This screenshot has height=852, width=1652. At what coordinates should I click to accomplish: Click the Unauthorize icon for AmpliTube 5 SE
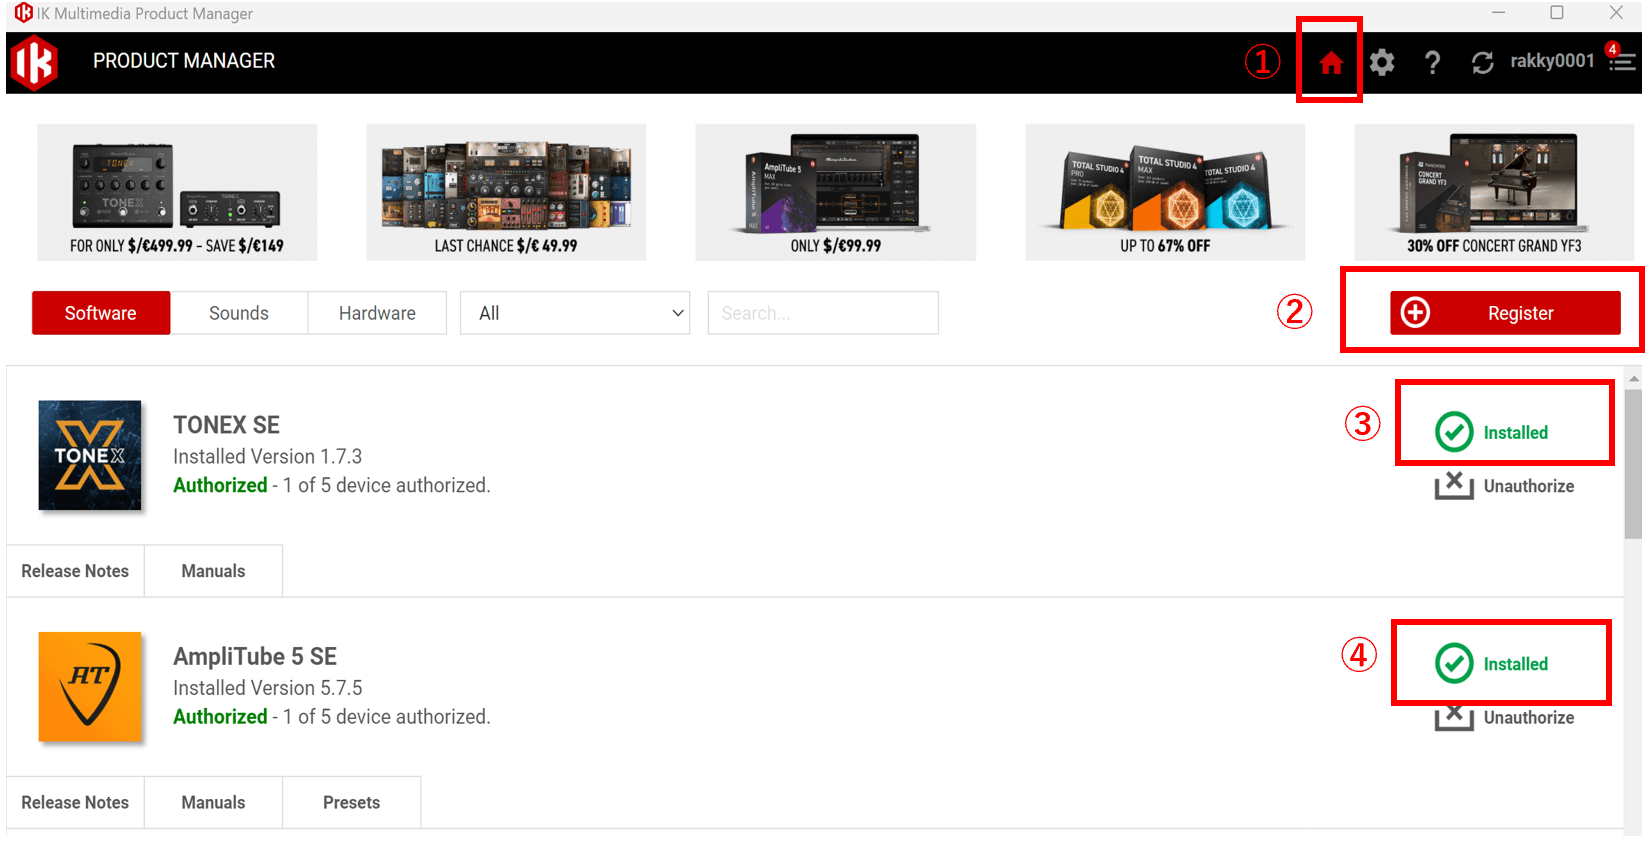click(1454, 717)
